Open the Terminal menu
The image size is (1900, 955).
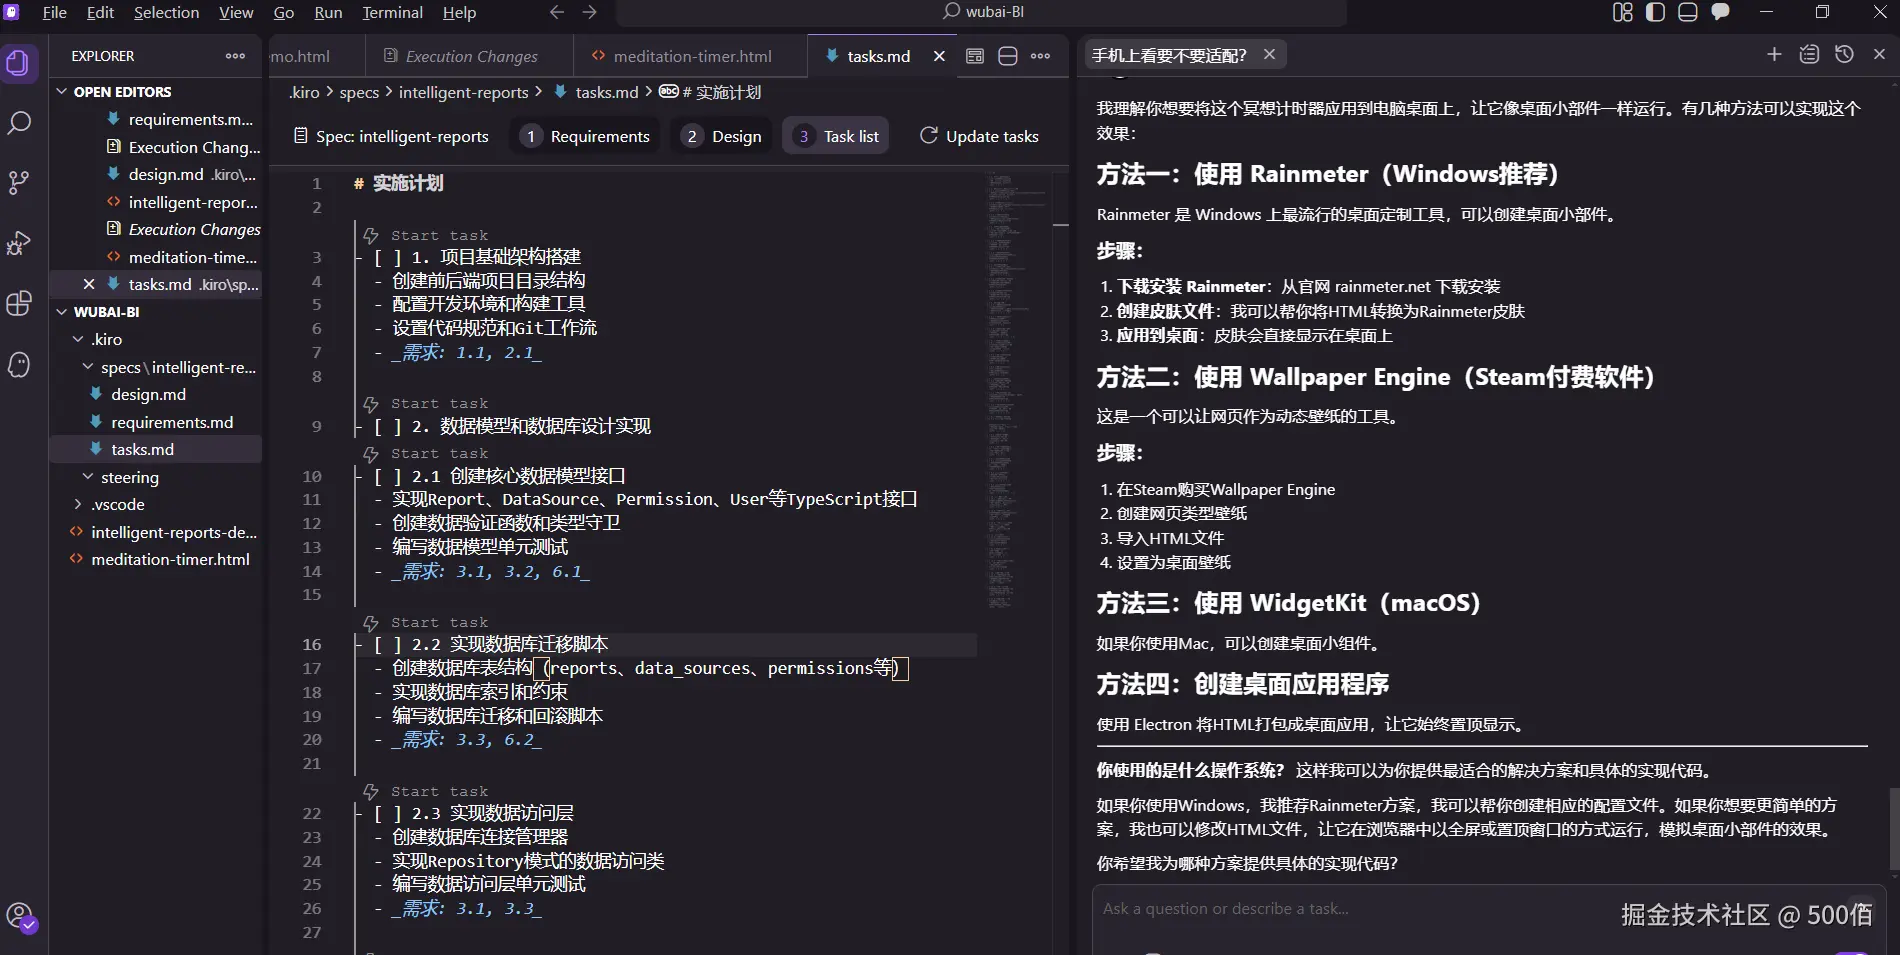pos(392,12)
